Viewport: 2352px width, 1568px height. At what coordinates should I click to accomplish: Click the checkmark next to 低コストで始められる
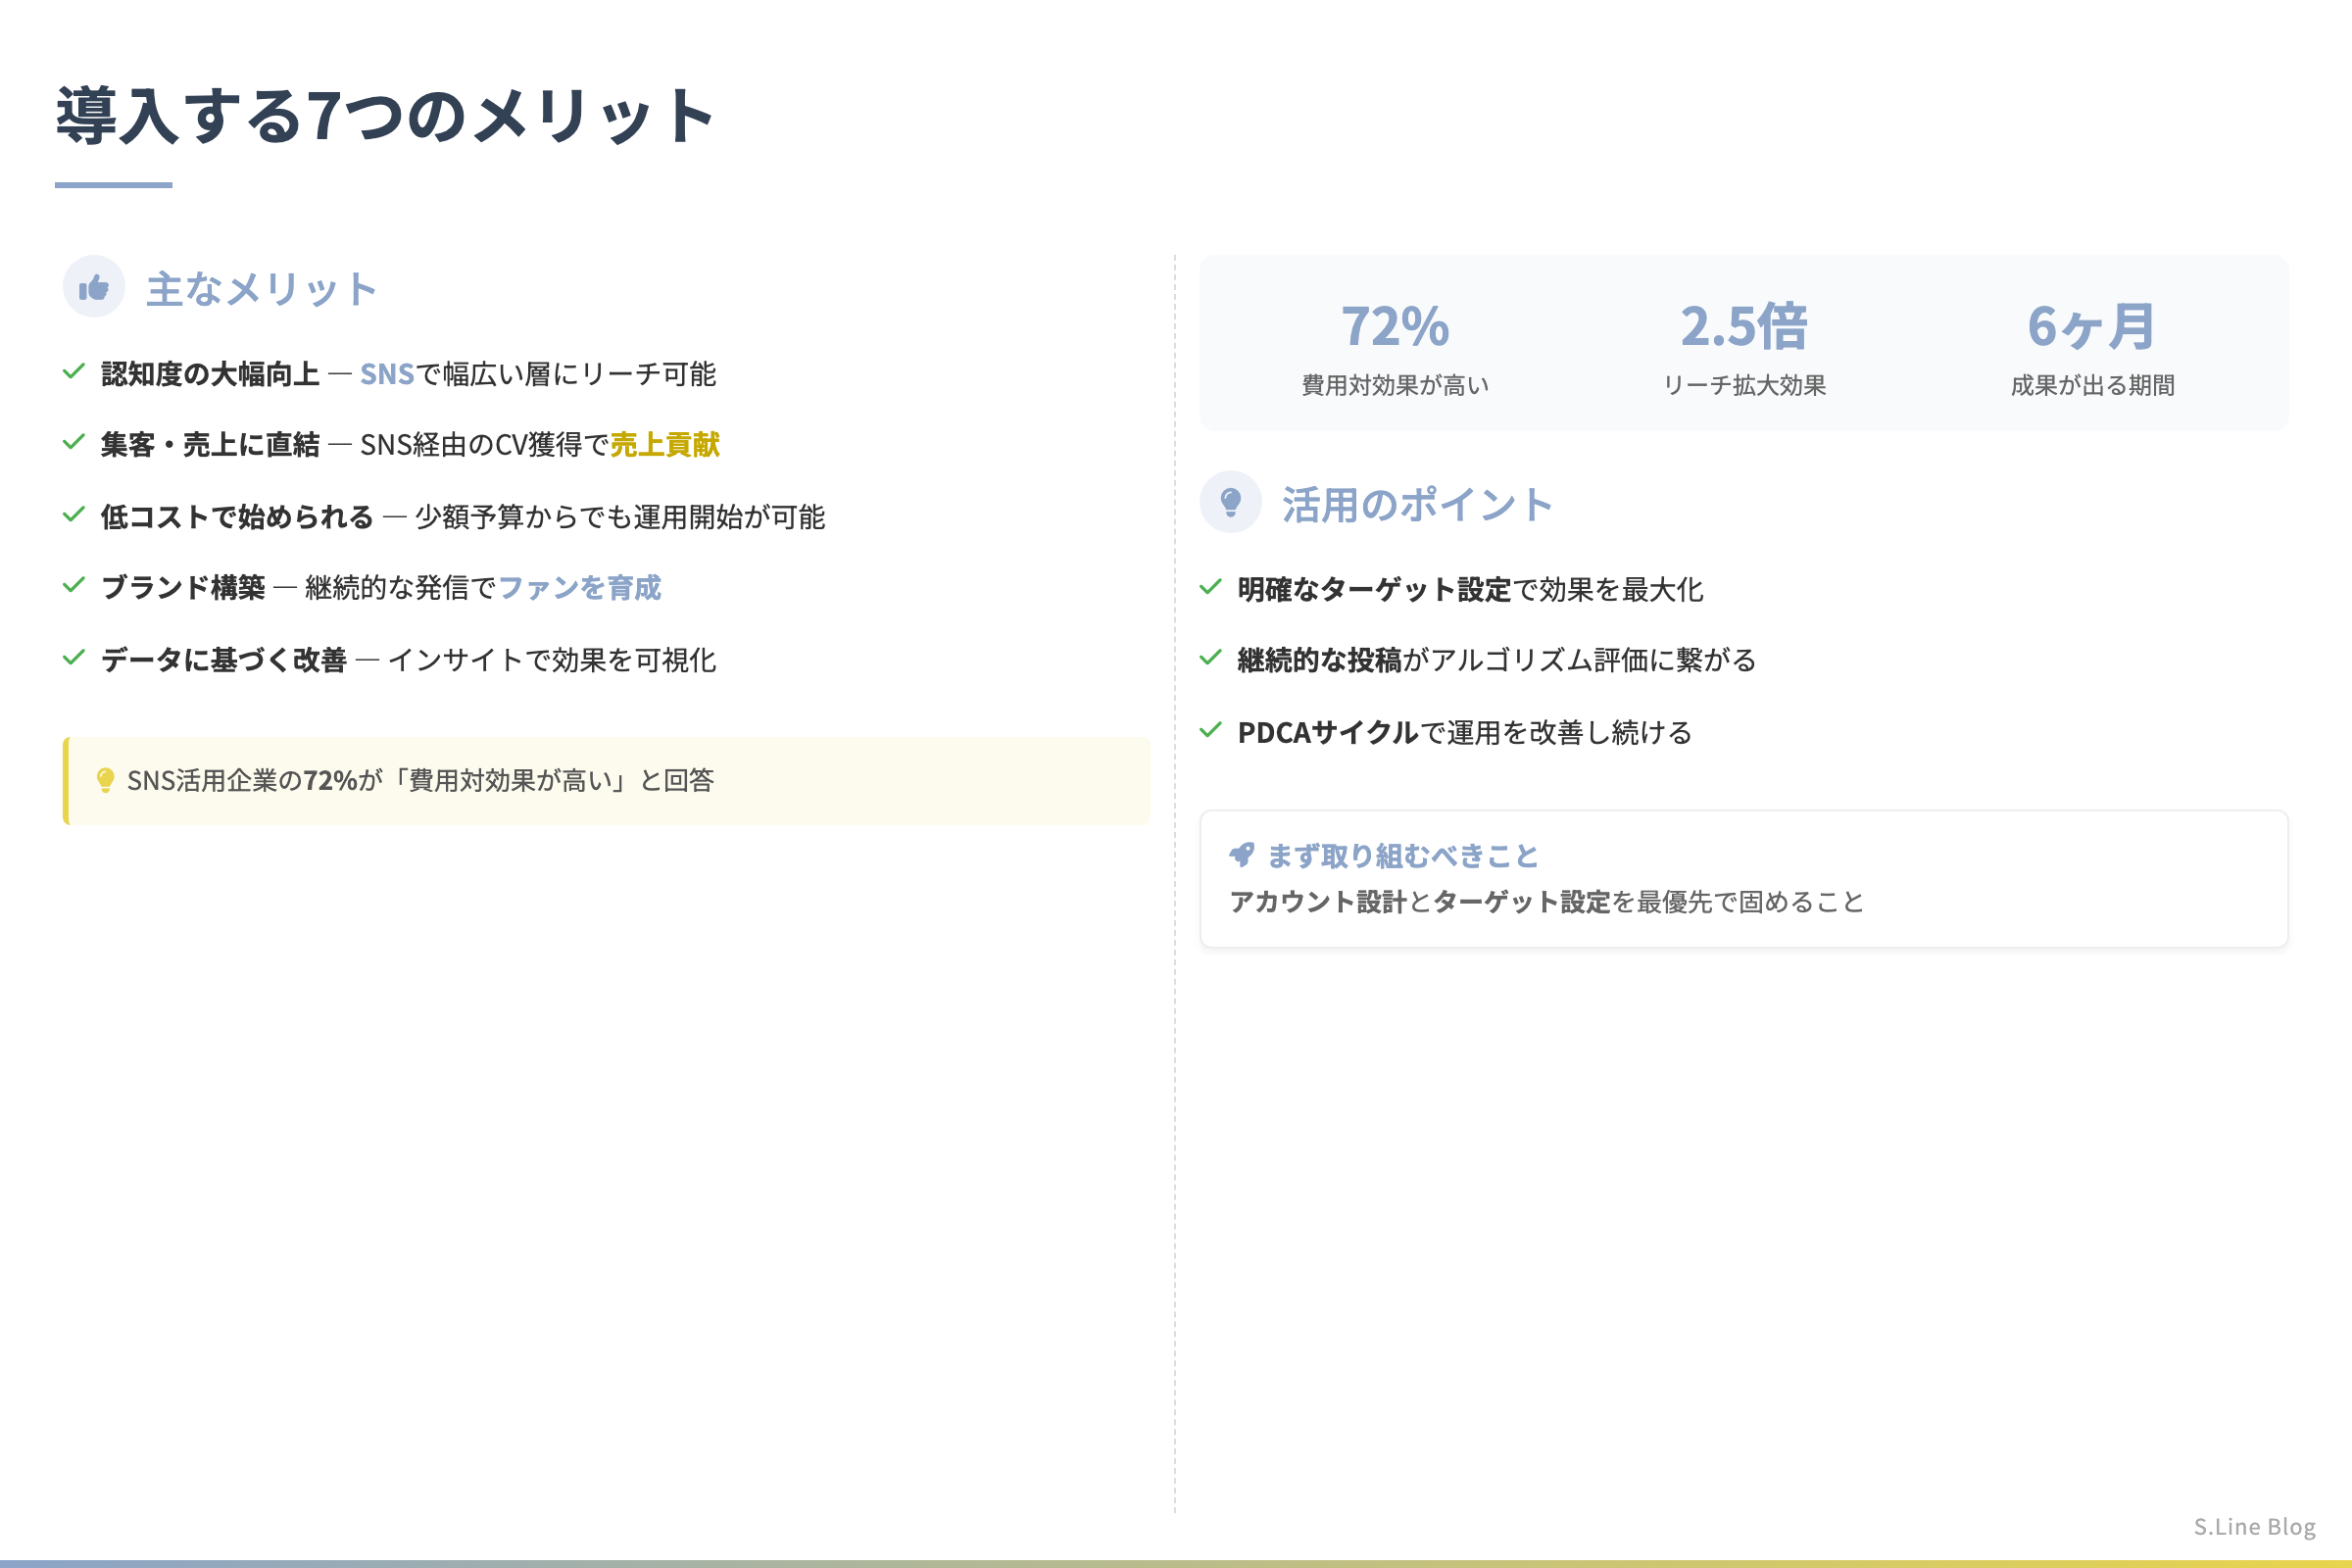pos(74,515)
